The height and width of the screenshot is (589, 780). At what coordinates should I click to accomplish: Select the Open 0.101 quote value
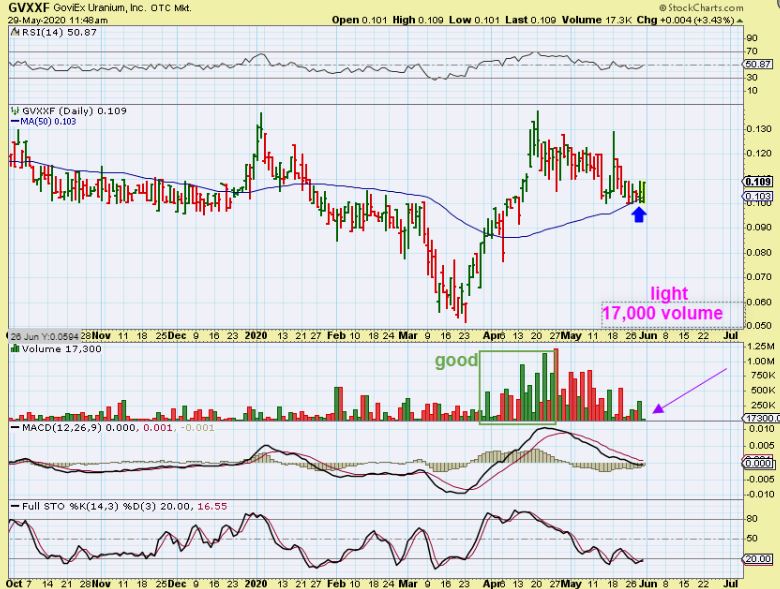coord(359,20)
